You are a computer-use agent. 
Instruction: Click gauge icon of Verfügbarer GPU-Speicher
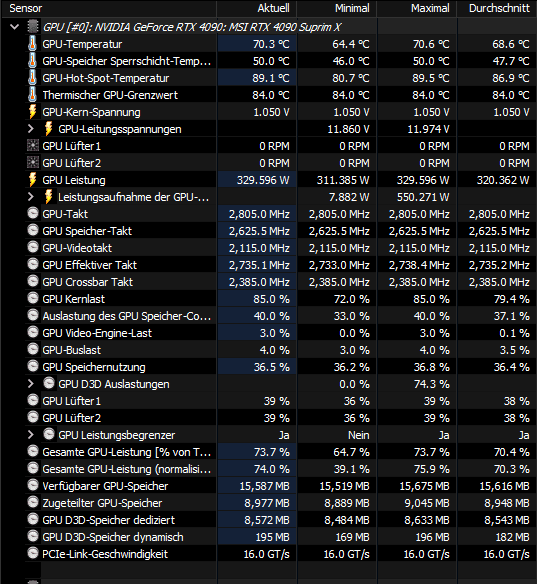point(33,485)
